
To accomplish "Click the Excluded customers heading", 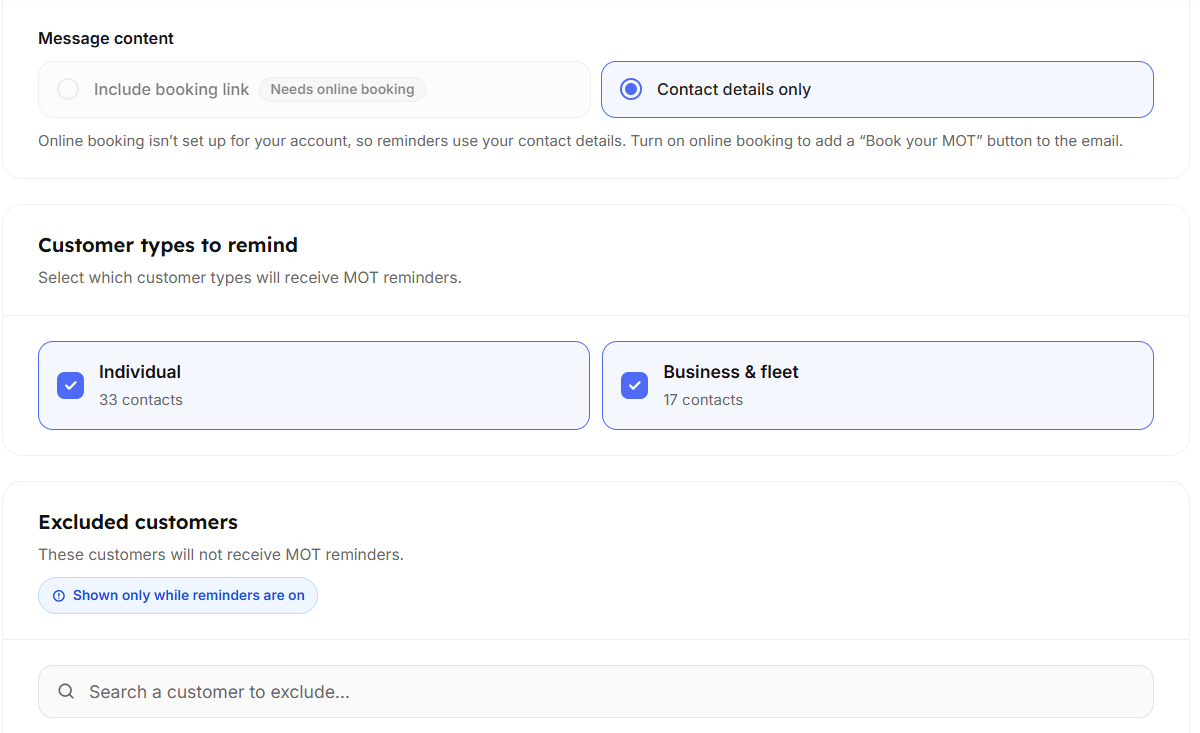I will [138, 522].
